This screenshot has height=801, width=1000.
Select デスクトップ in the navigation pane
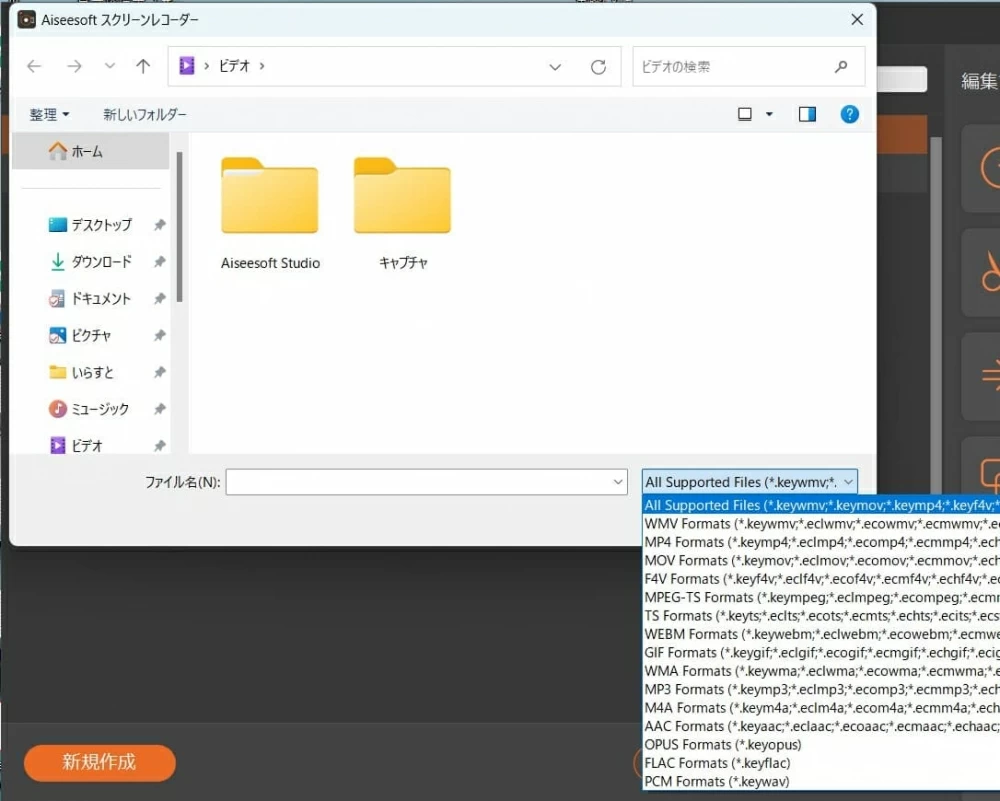[x=100, y=225]
